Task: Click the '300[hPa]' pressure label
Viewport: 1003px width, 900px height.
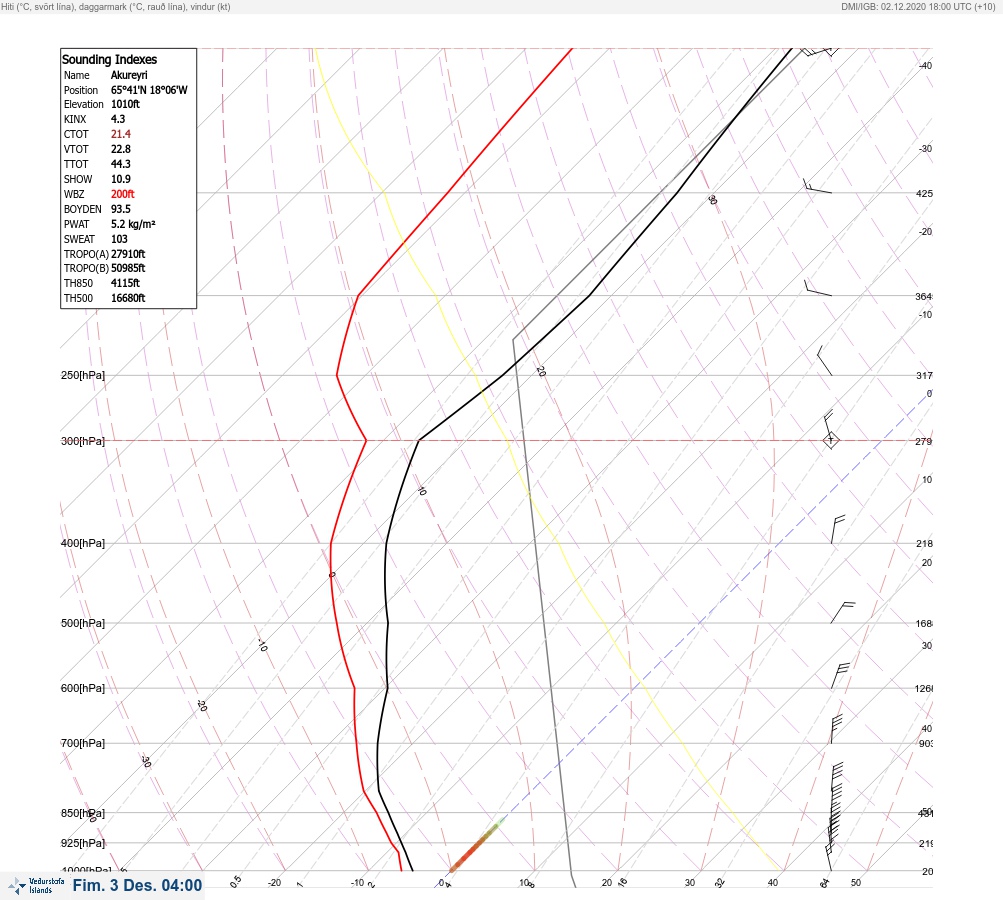Action: 83,441
